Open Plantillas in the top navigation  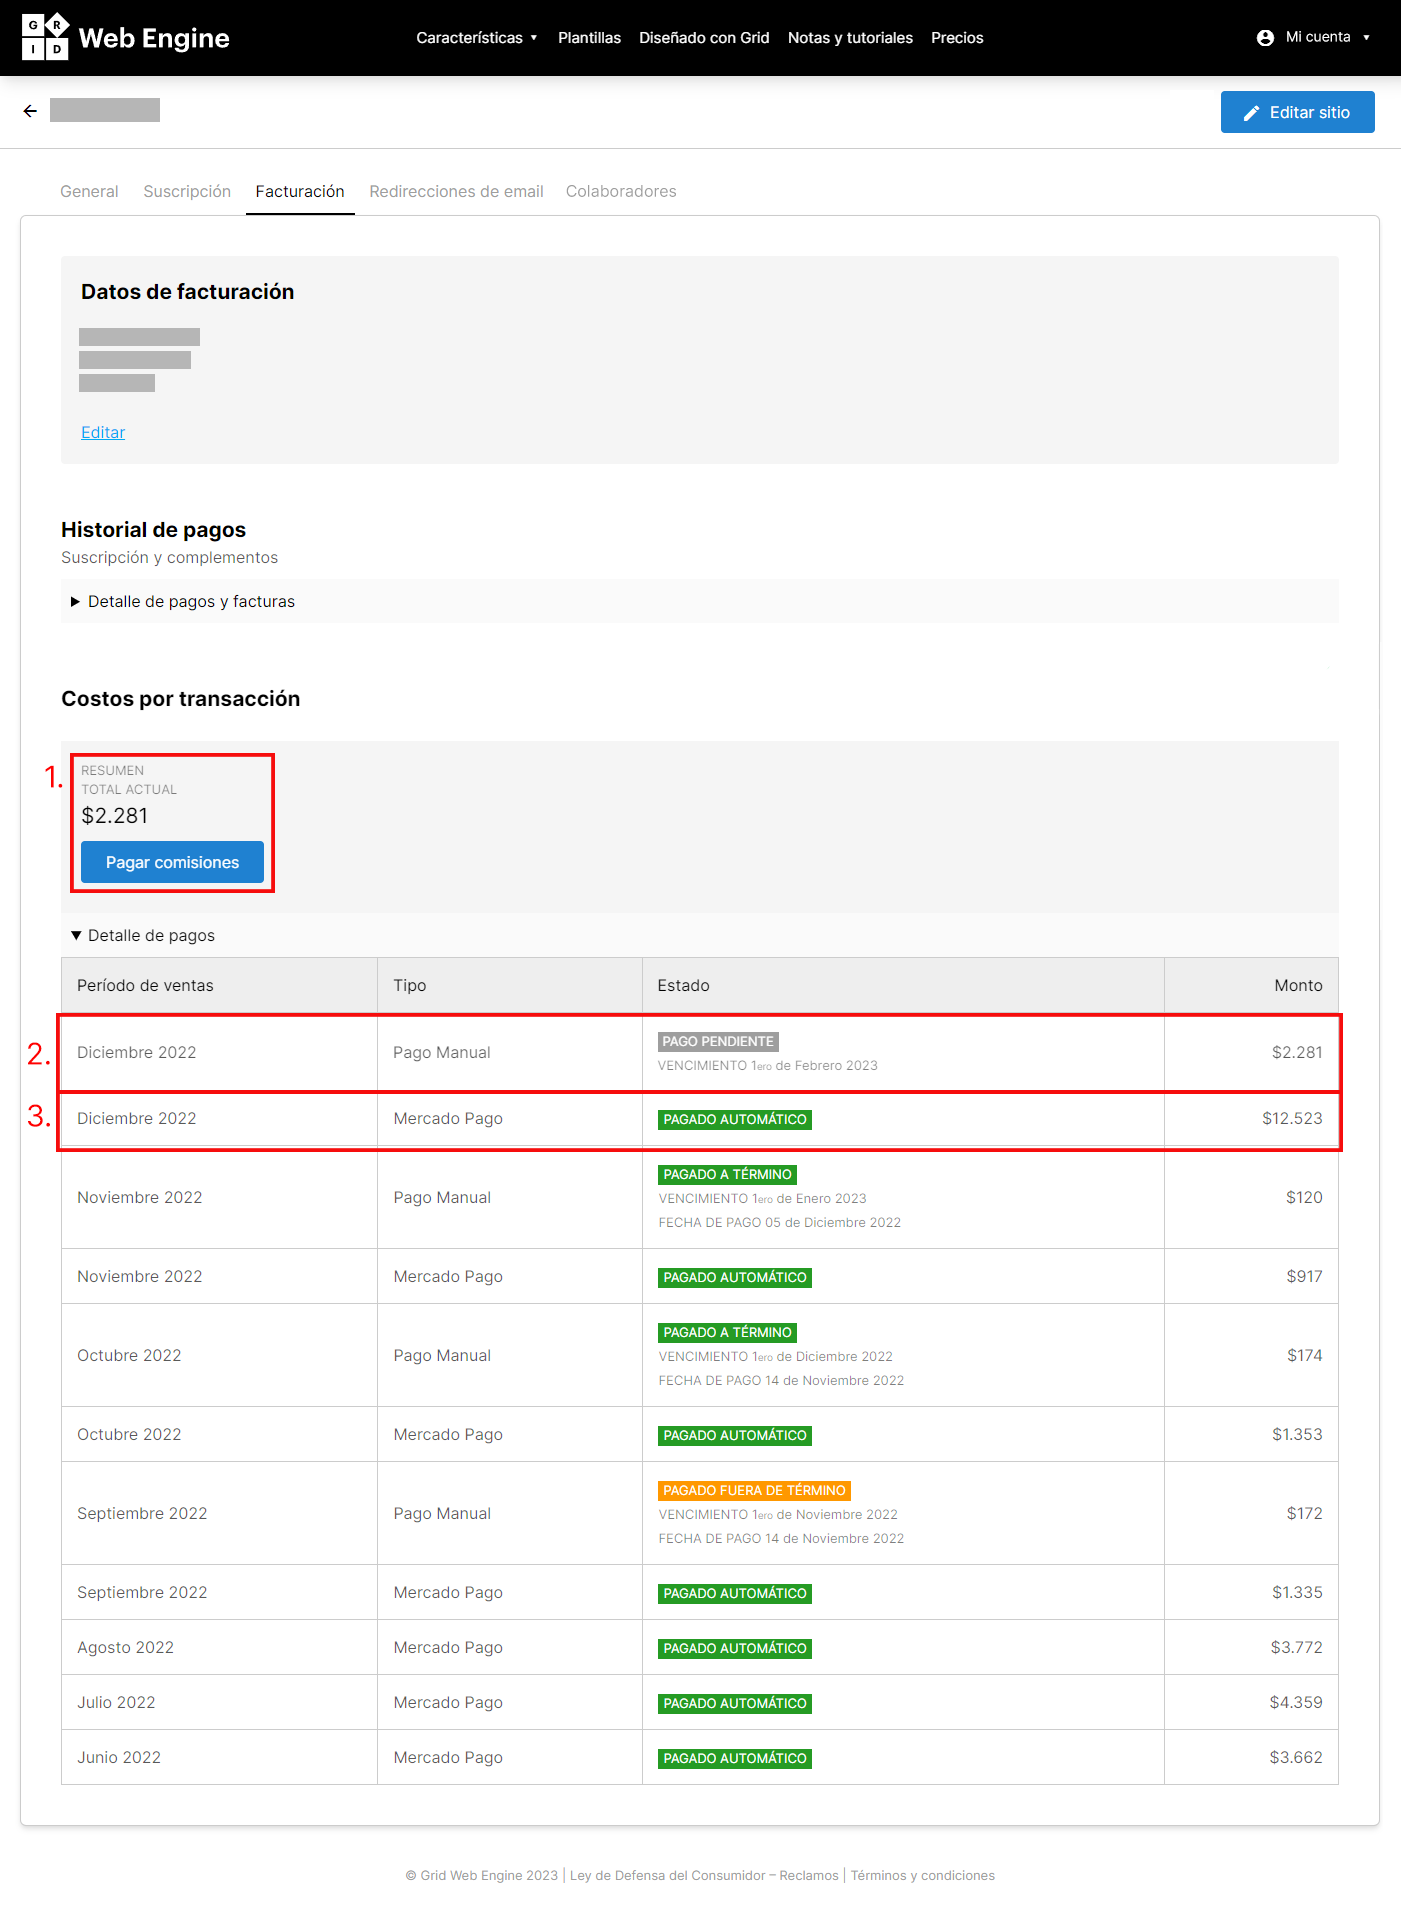point(589,38)
